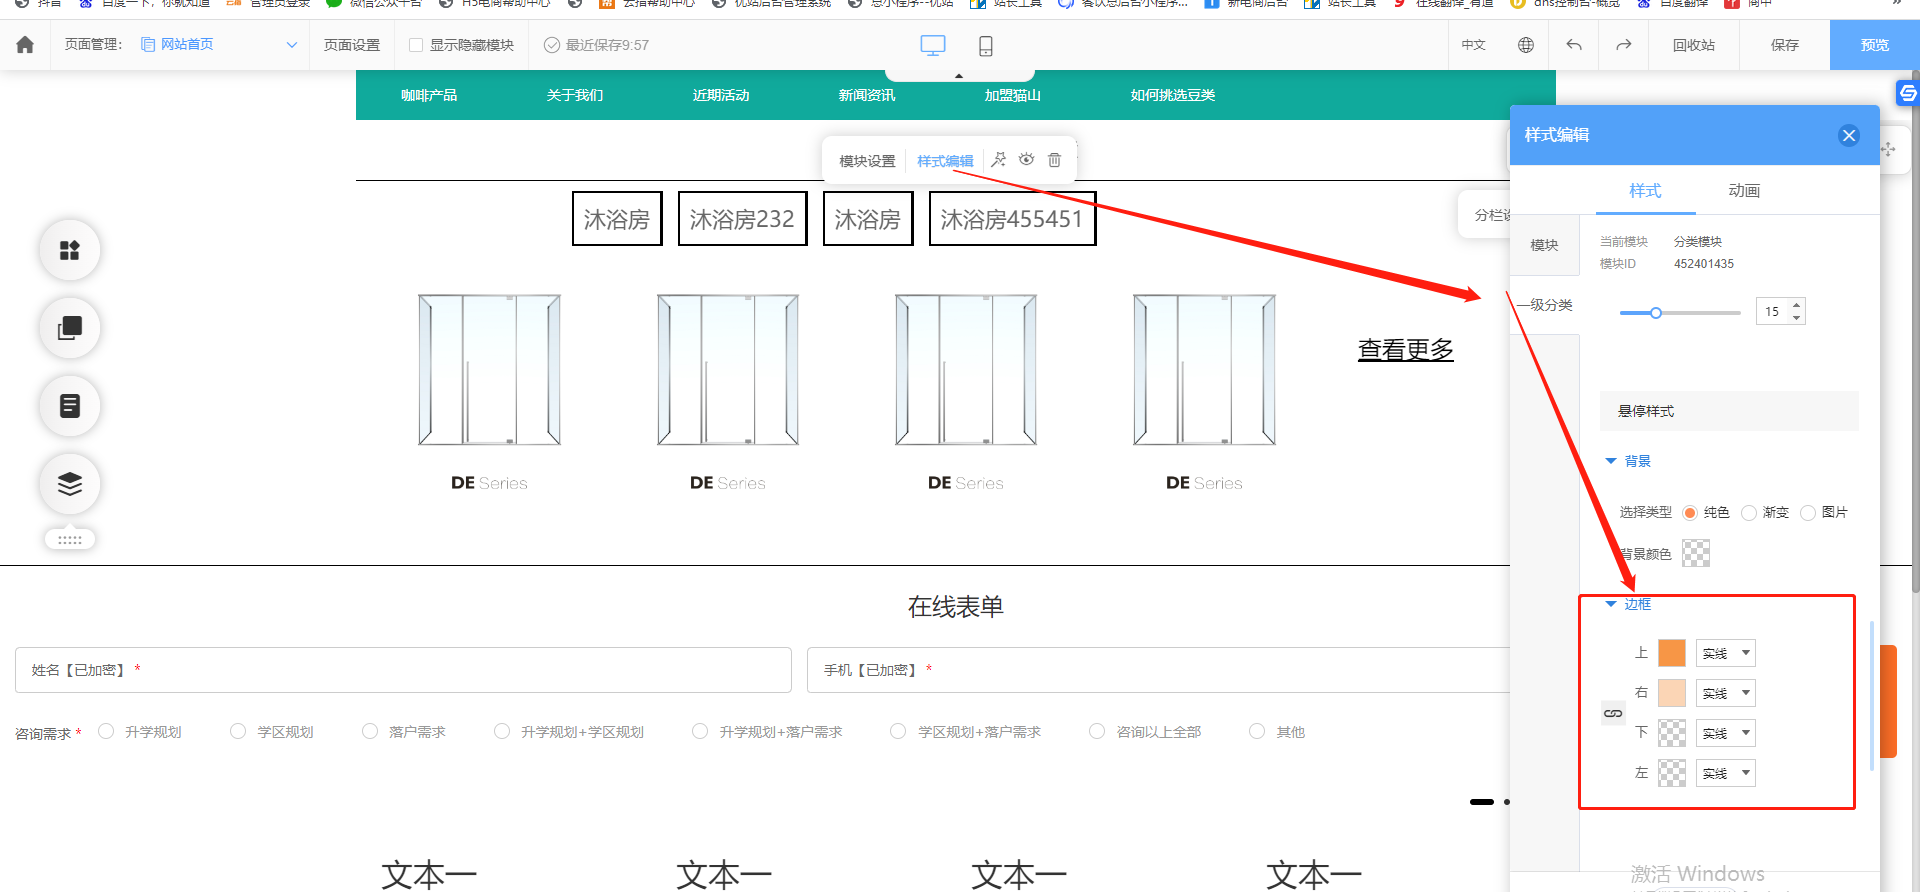Undo the last change
This screenshot has height=892, width=1920.
click(x=1574, y=45)
